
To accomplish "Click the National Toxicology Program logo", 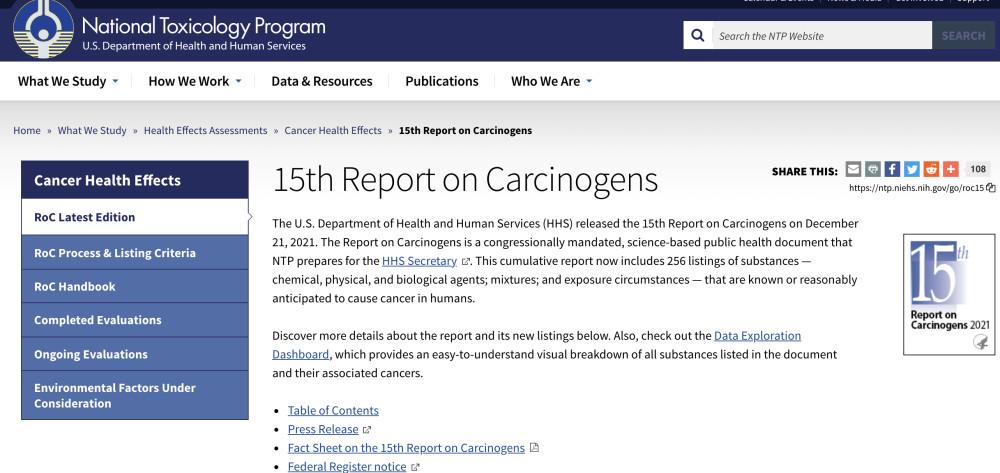I will (43, 29).
